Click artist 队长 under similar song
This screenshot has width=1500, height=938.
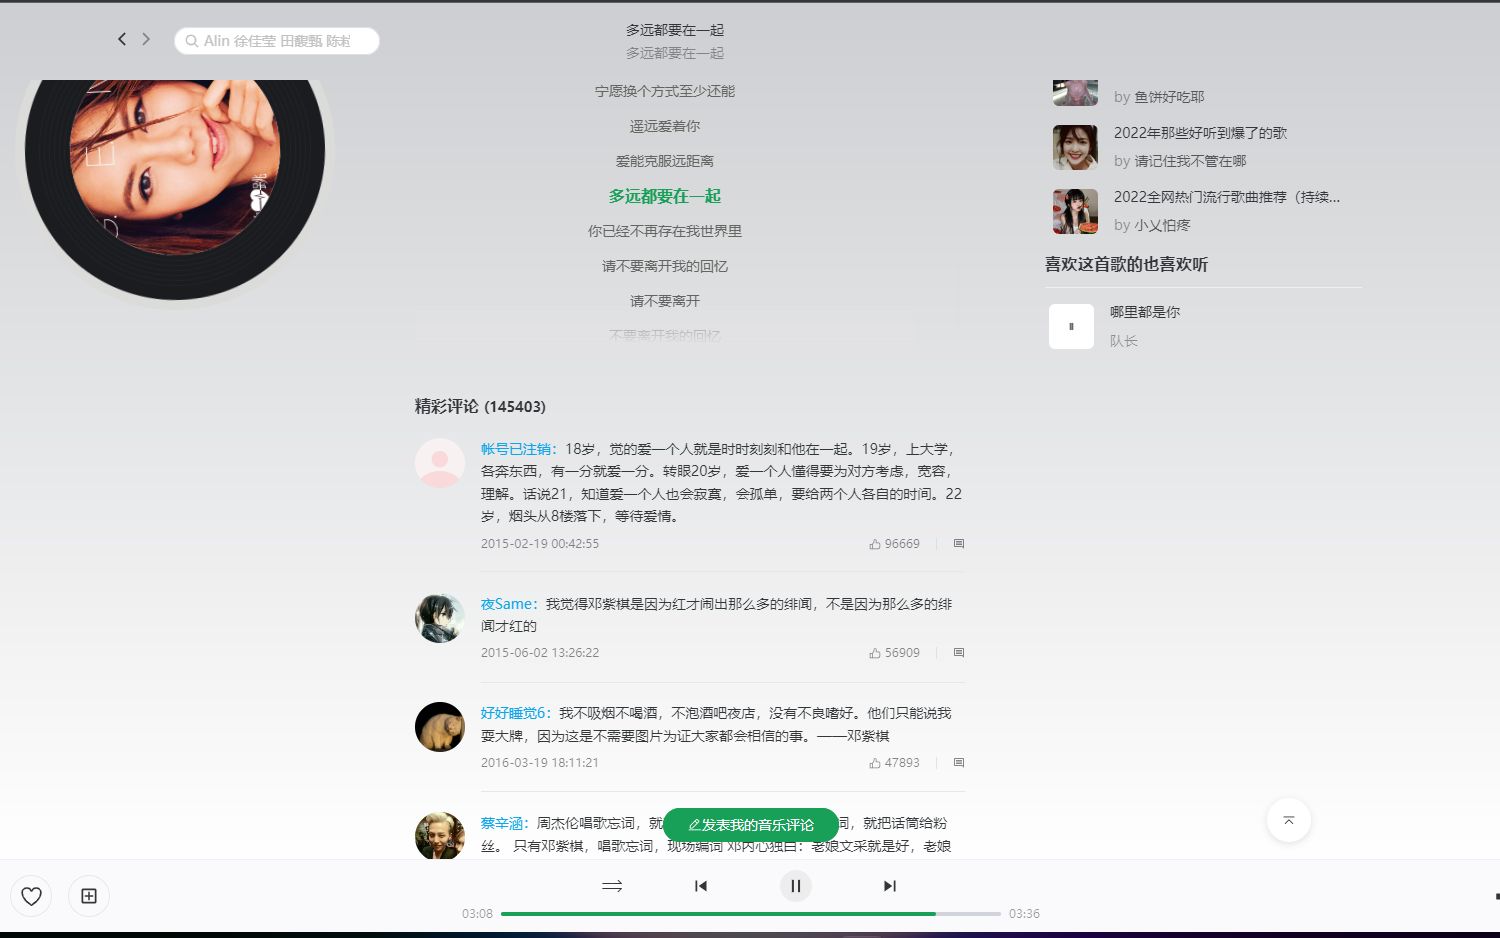1124,341
